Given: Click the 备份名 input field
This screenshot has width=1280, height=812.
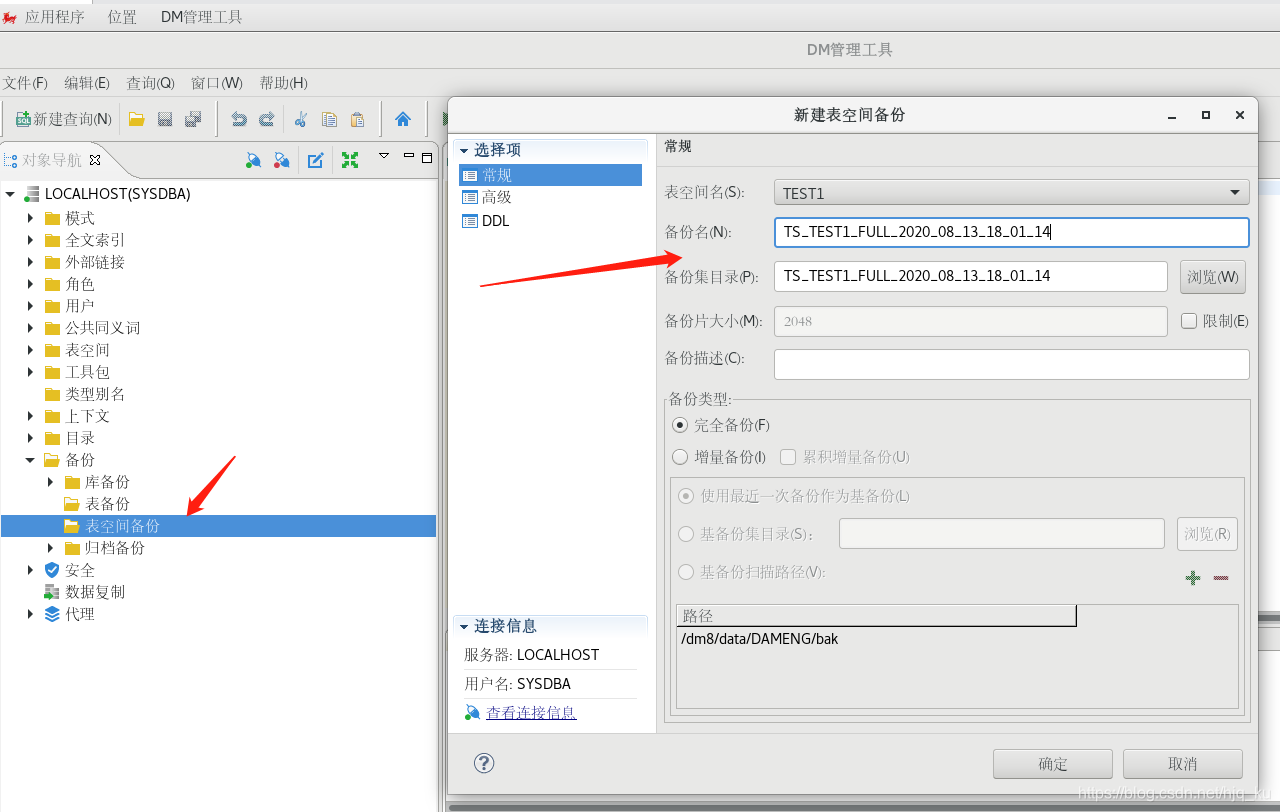Looking at the screenshot, I should point(1012,232).
